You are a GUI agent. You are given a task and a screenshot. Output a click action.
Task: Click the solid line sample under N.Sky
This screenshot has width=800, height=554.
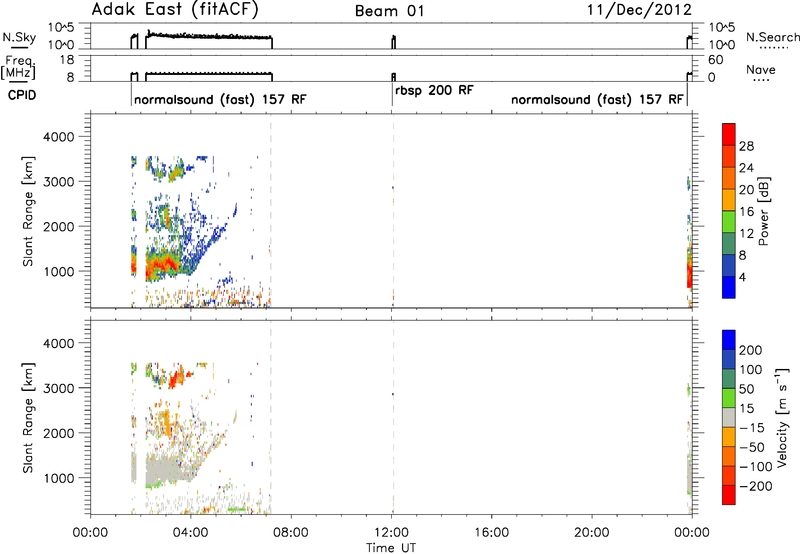point(18,48)
